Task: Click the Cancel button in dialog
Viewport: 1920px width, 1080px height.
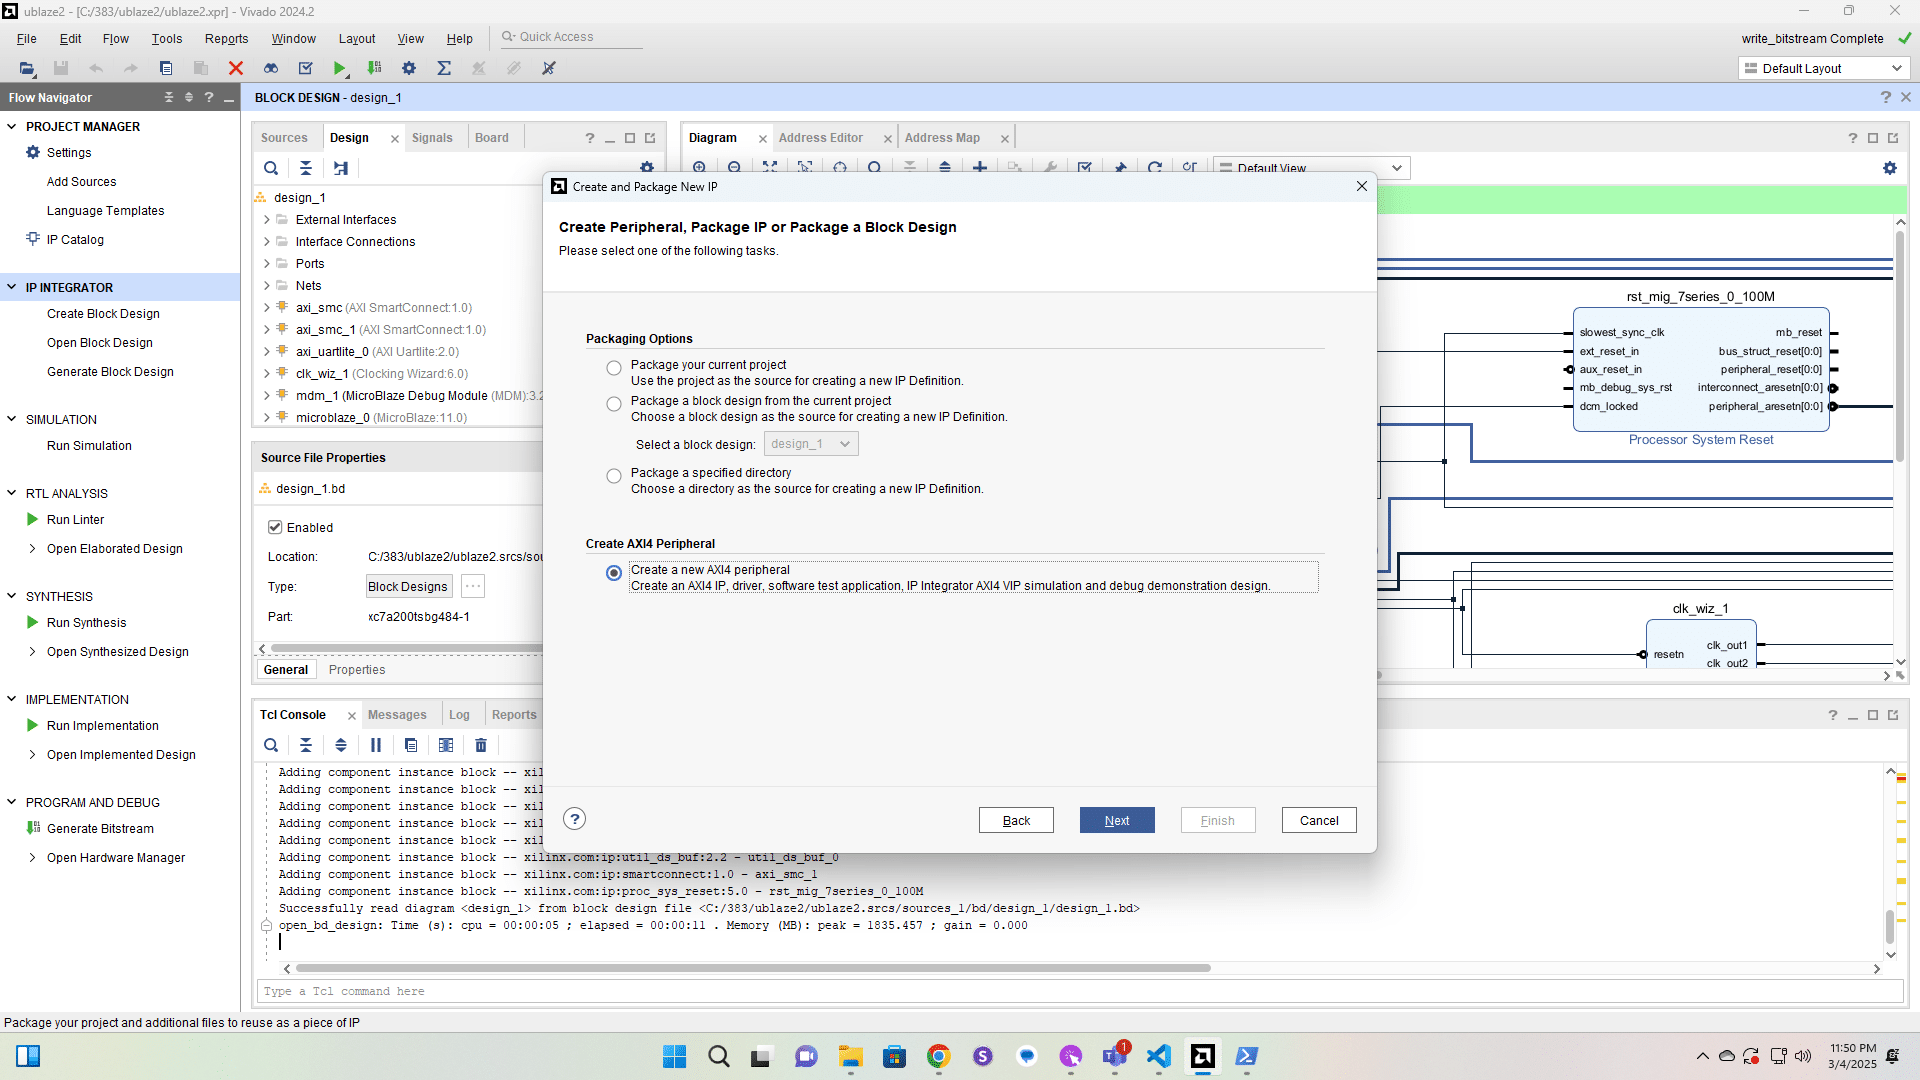Action: (1319, 820)
